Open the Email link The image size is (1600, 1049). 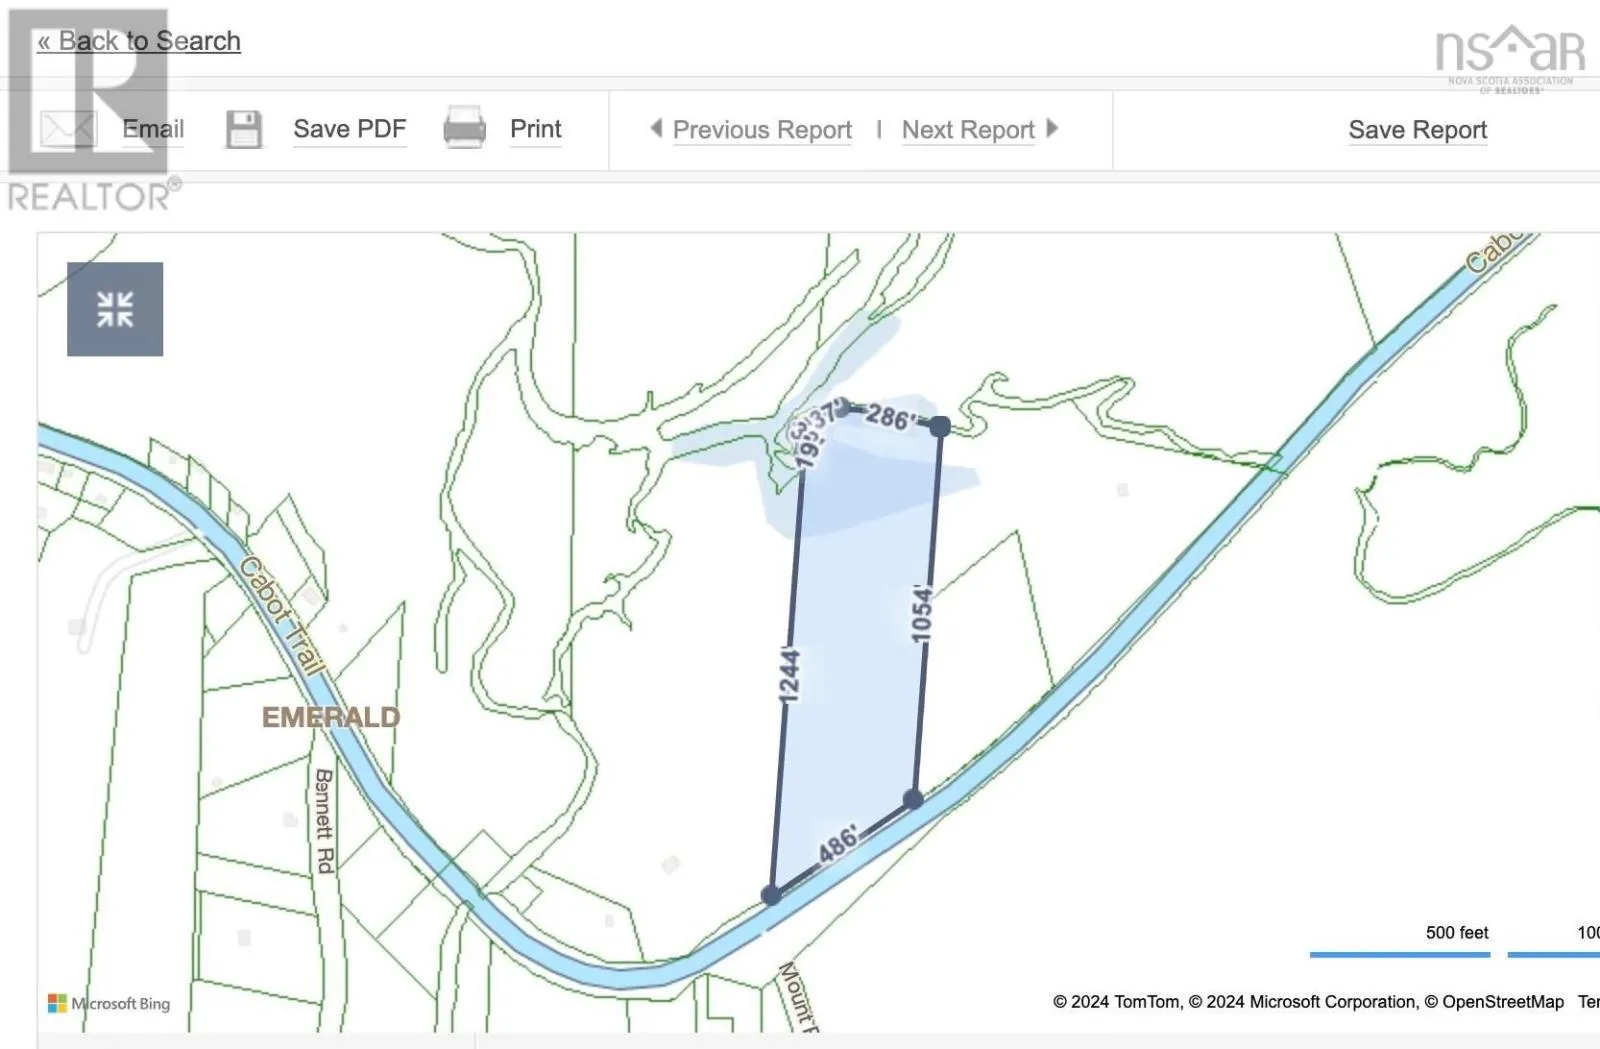[153, 129]
